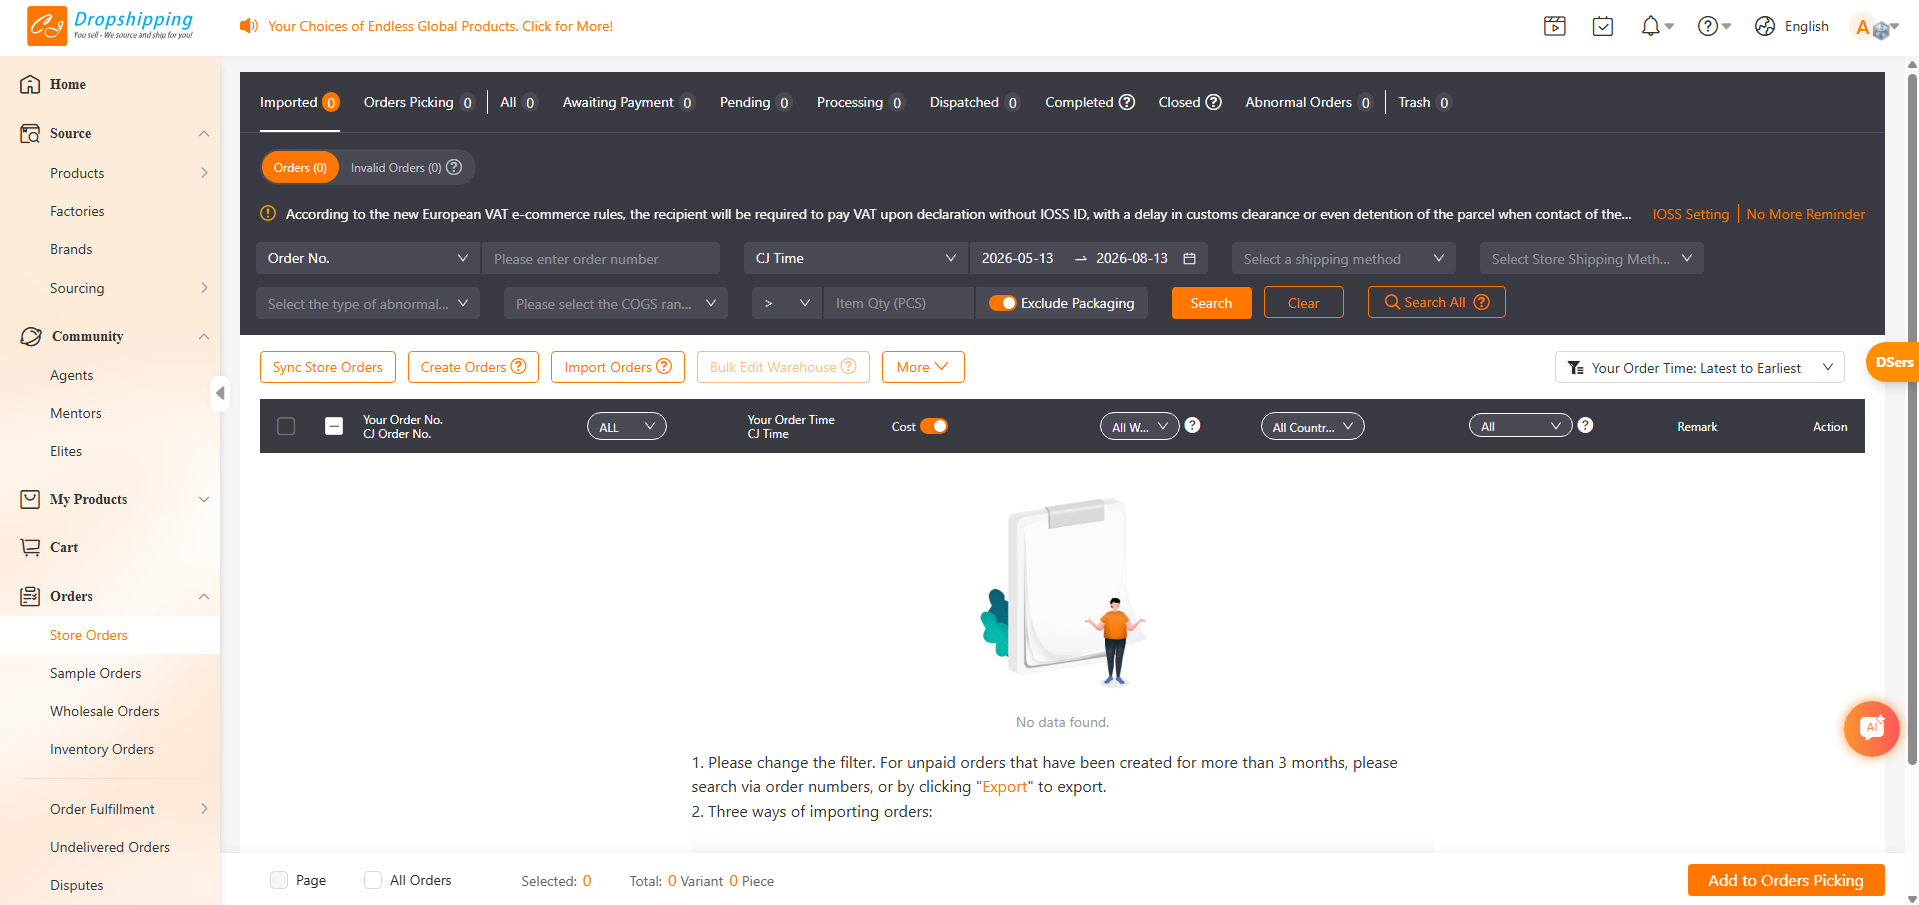
Task: Click help icon next to Invalid Orders
Action: (454, 167)
